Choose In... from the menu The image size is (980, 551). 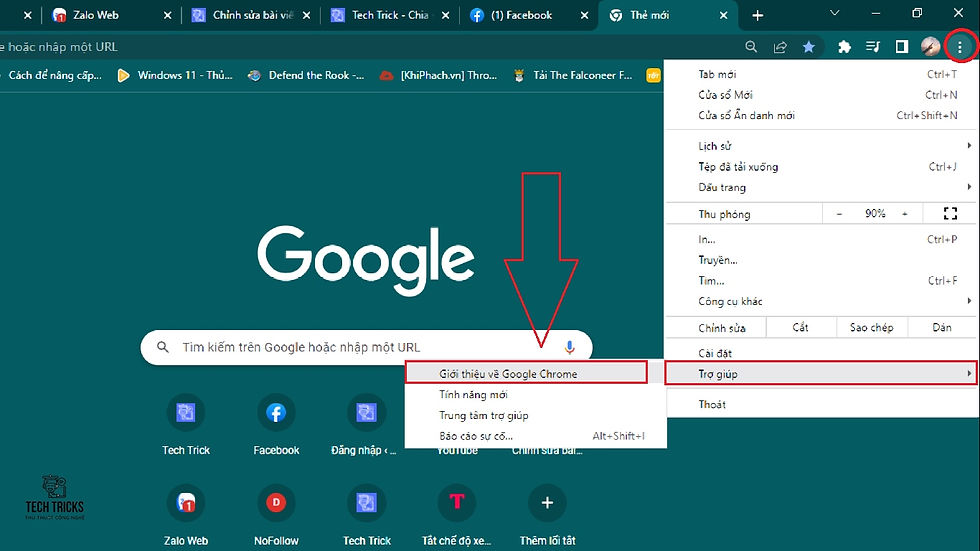tap(821, 239)
